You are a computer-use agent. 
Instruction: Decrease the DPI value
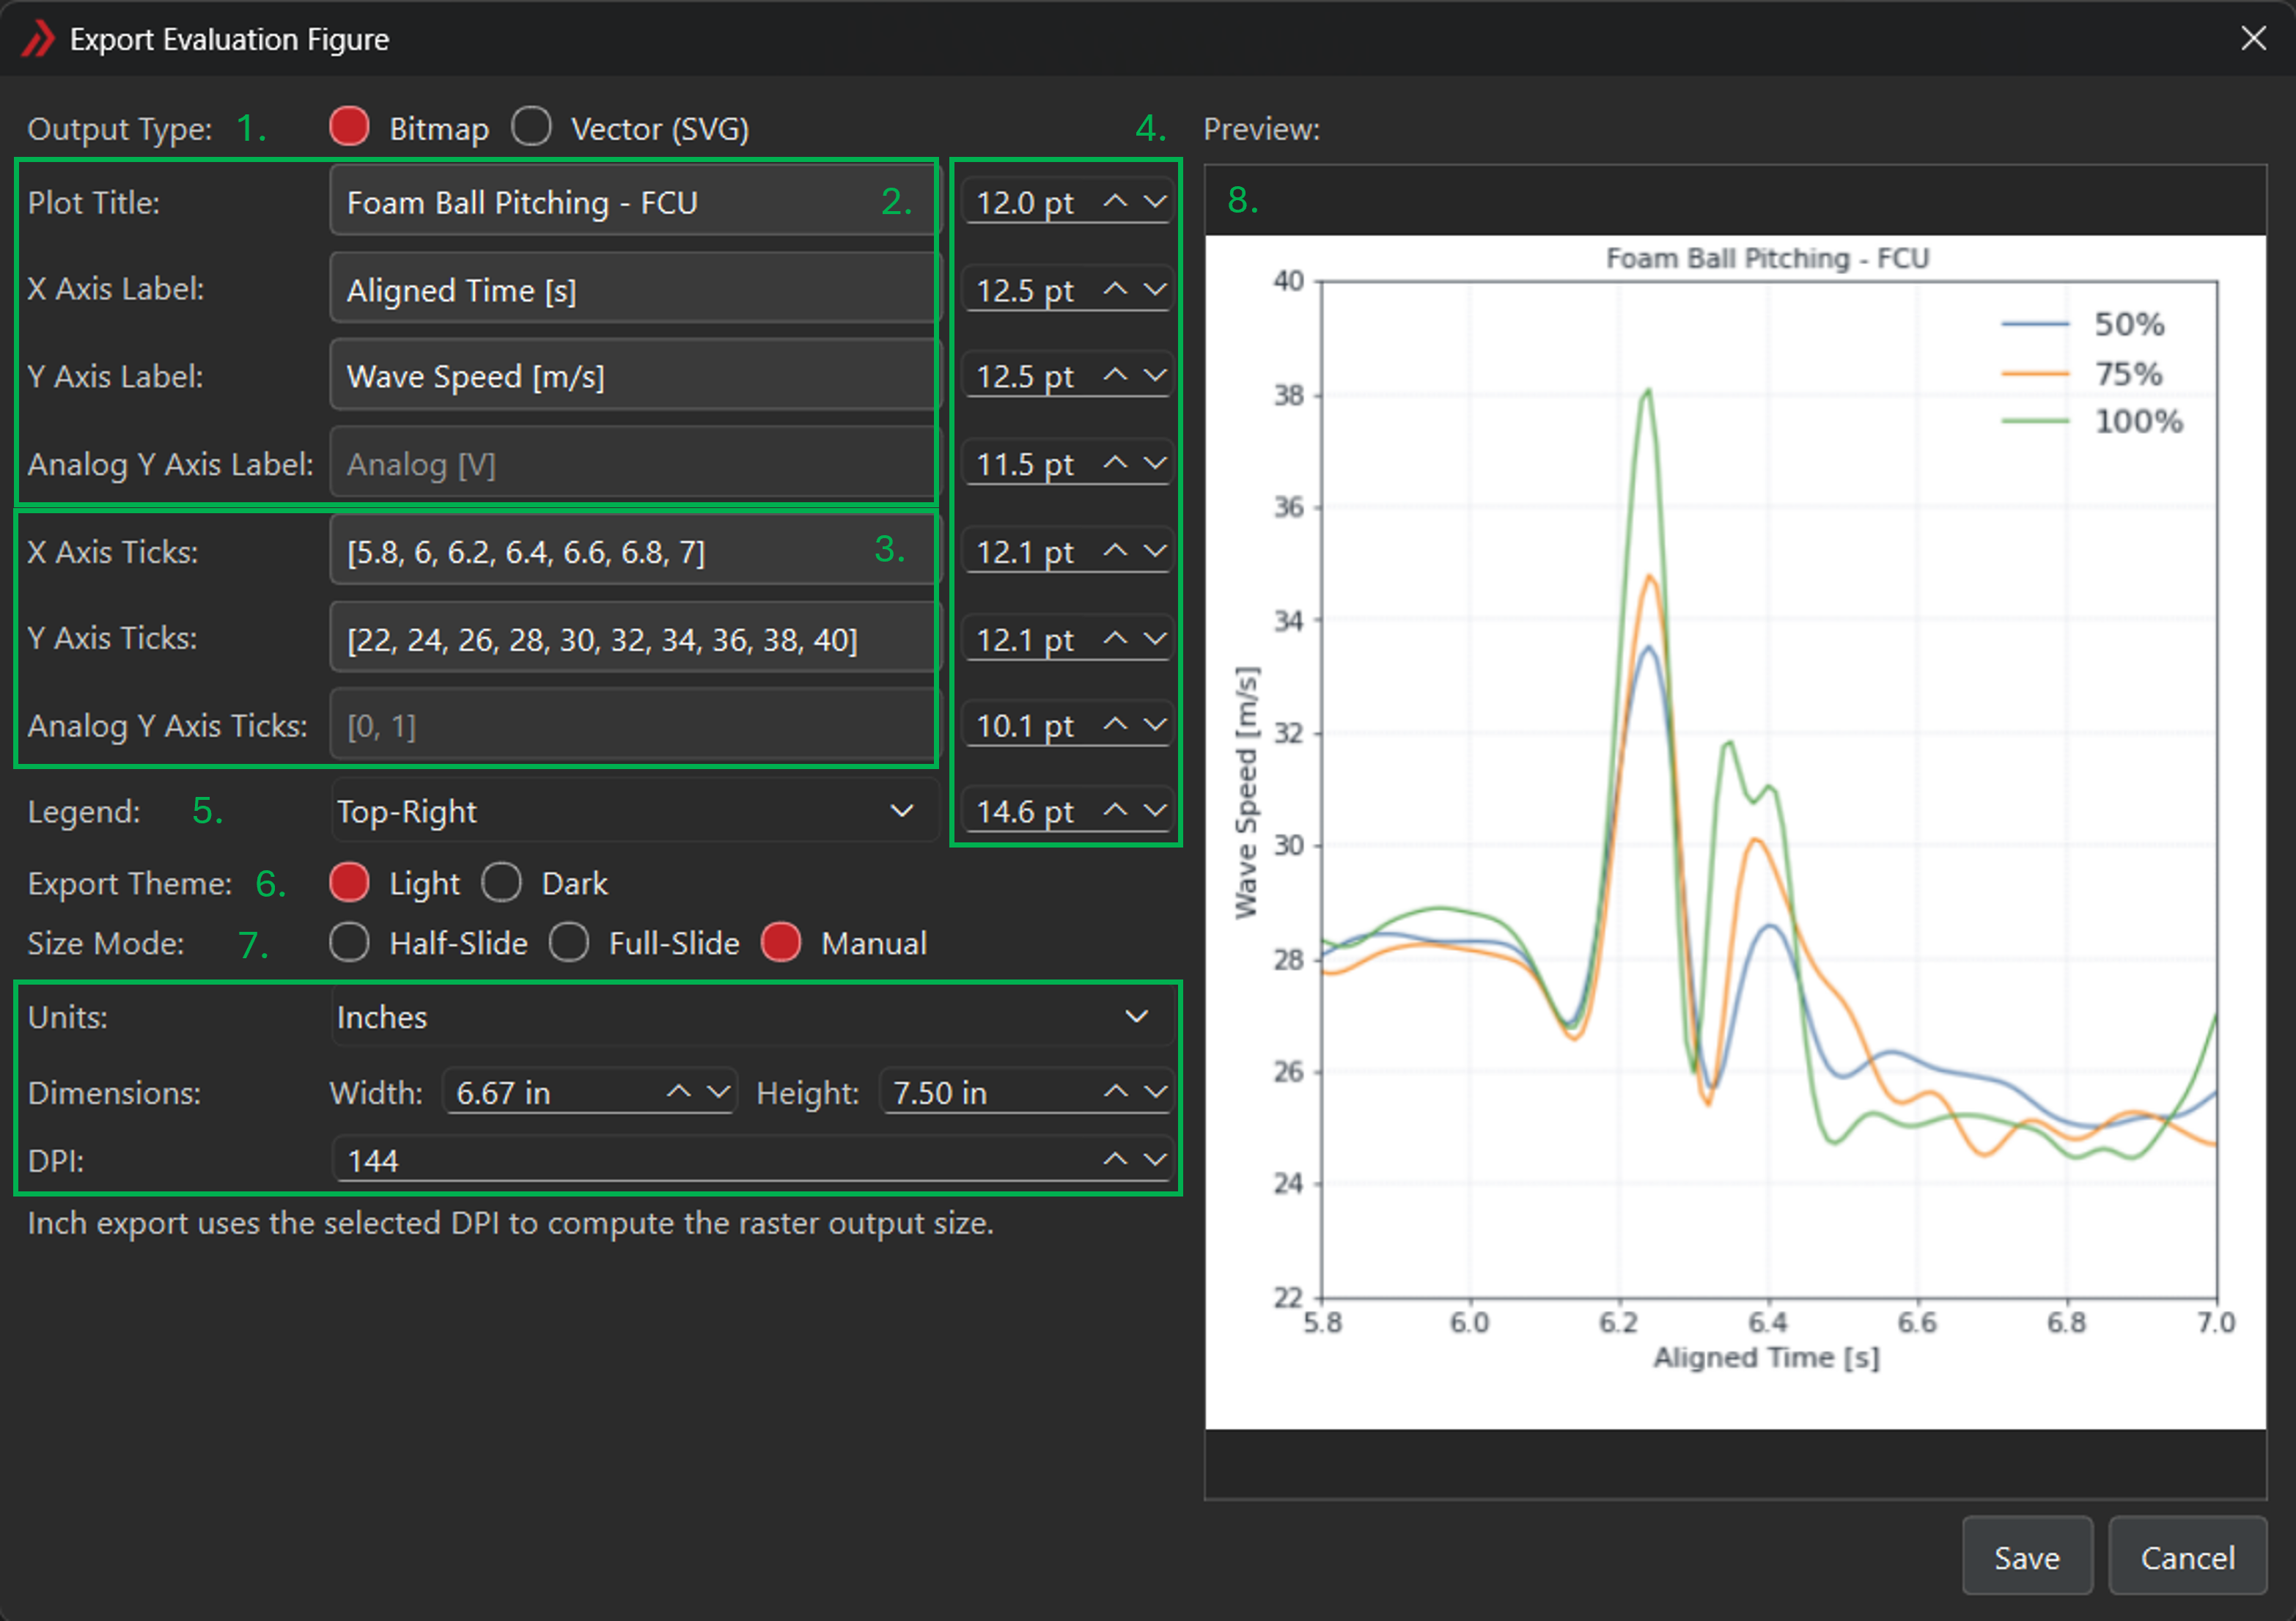pyautogui.click(x=1155, y=1160)
